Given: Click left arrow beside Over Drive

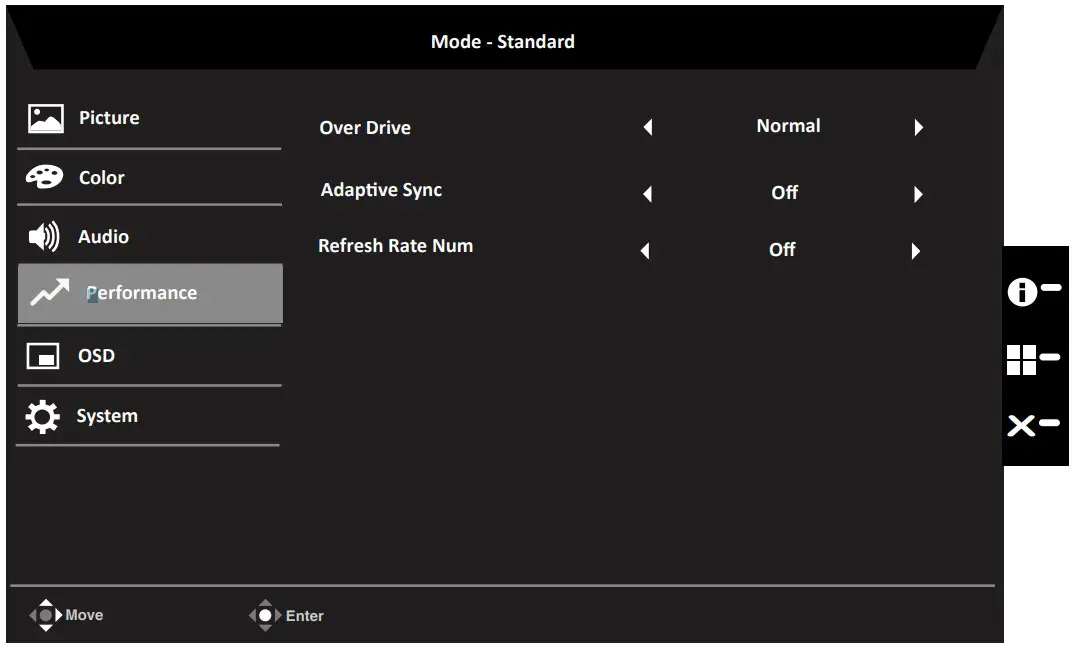Looking at the screenshot, I should [x=648, y=127].
